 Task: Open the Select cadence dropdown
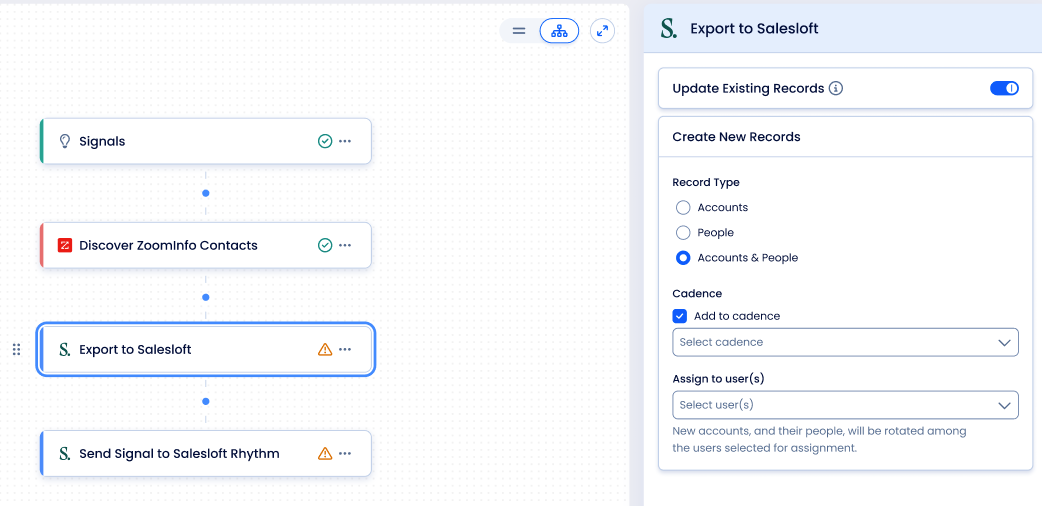point(845,342)
